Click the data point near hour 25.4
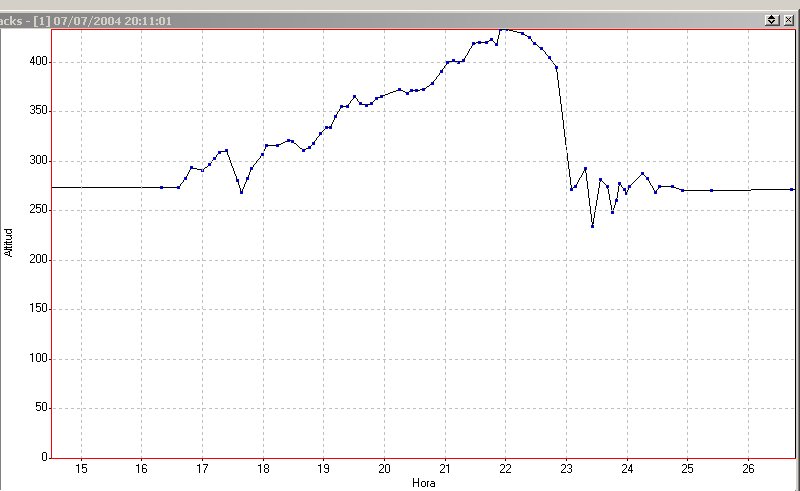 coord(711,190)
